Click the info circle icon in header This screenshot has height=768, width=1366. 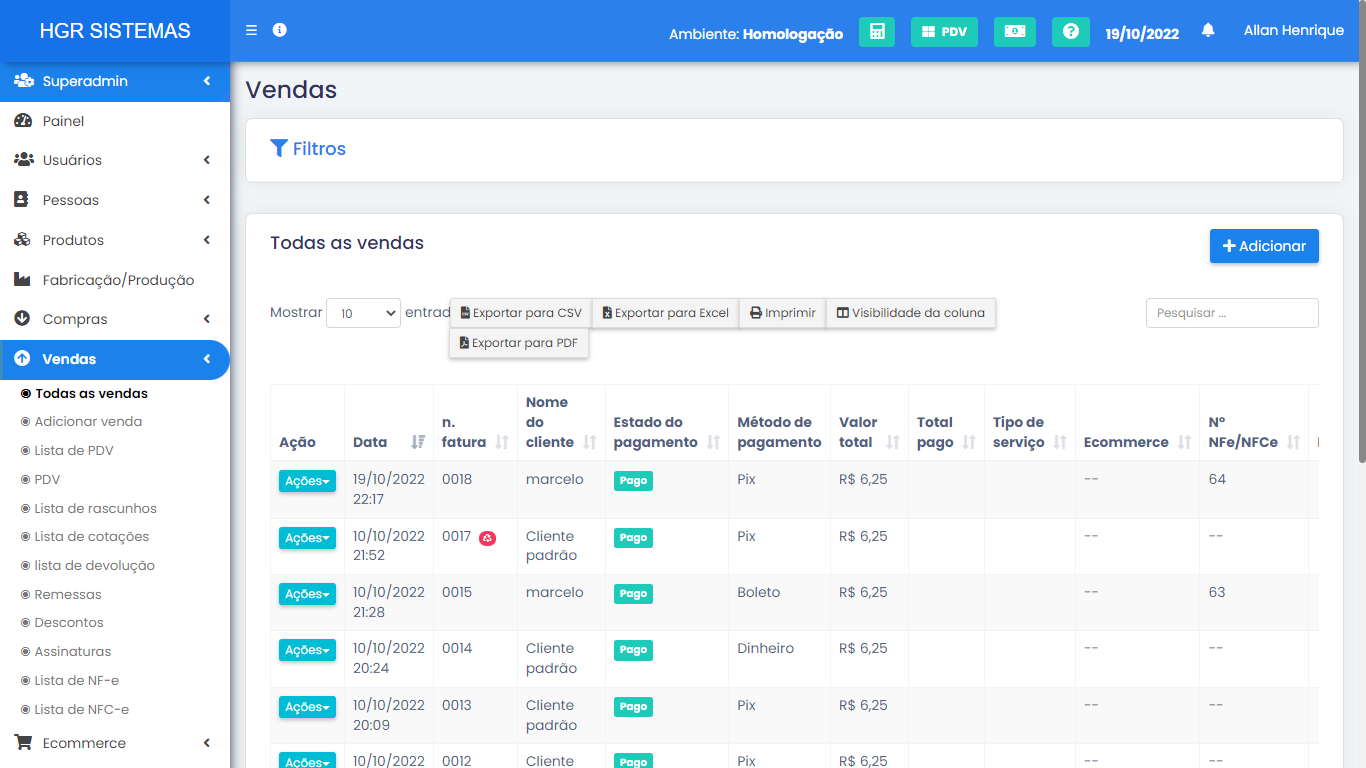280,30
